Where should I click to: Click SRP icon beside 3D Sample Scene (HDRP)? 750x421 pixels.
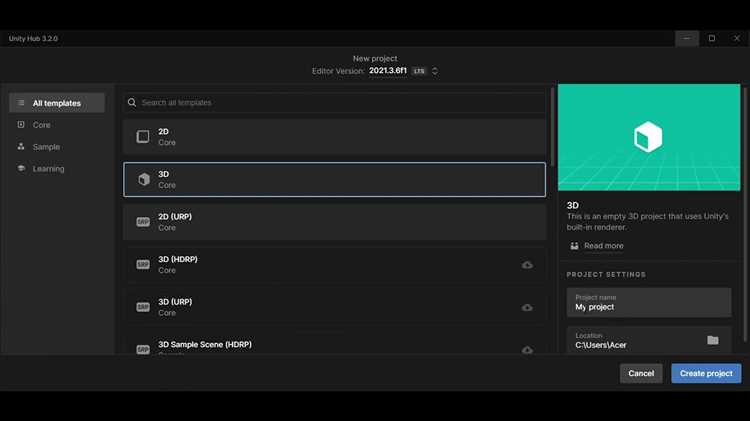point(143,350)
